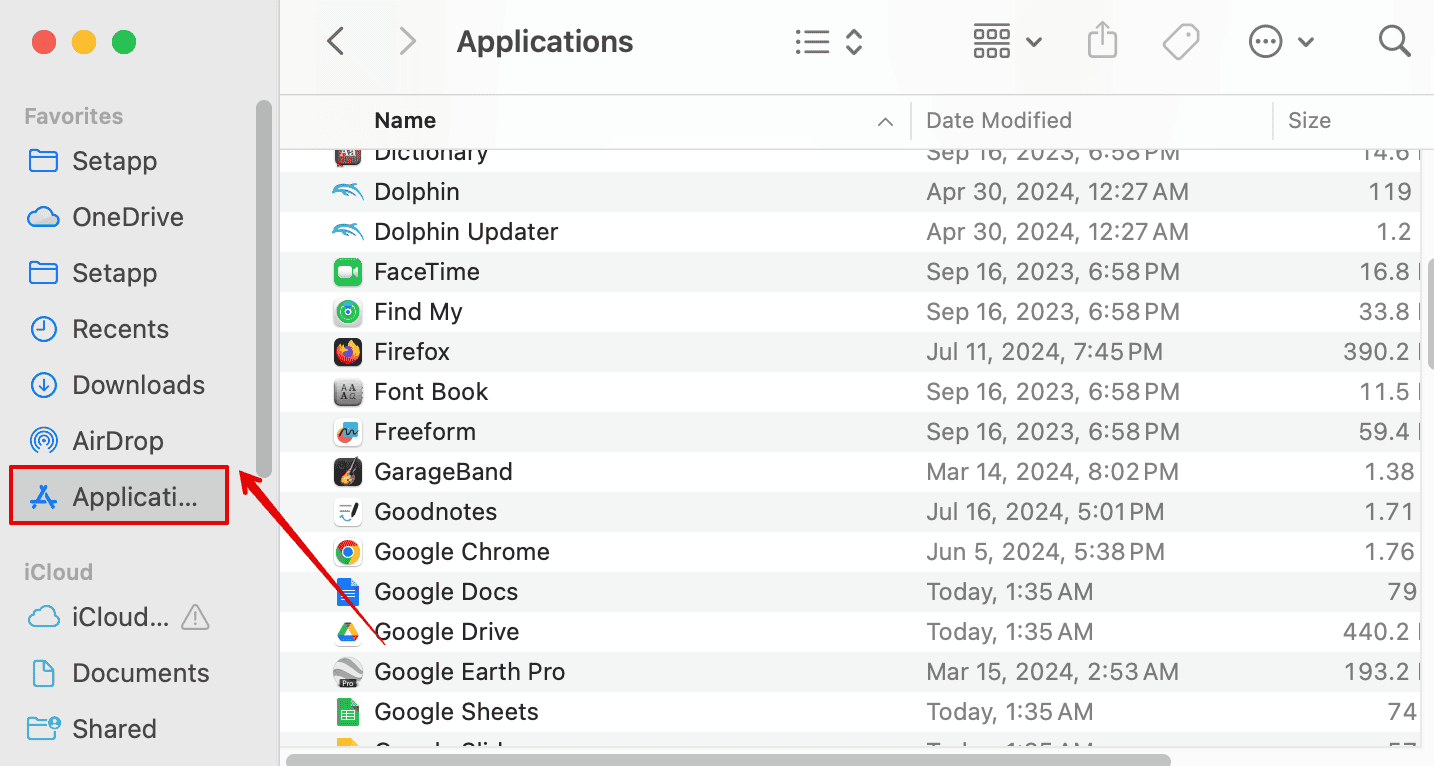Open the list view switcher dropdown
1434x766 pixels.
tap(828, 42)
